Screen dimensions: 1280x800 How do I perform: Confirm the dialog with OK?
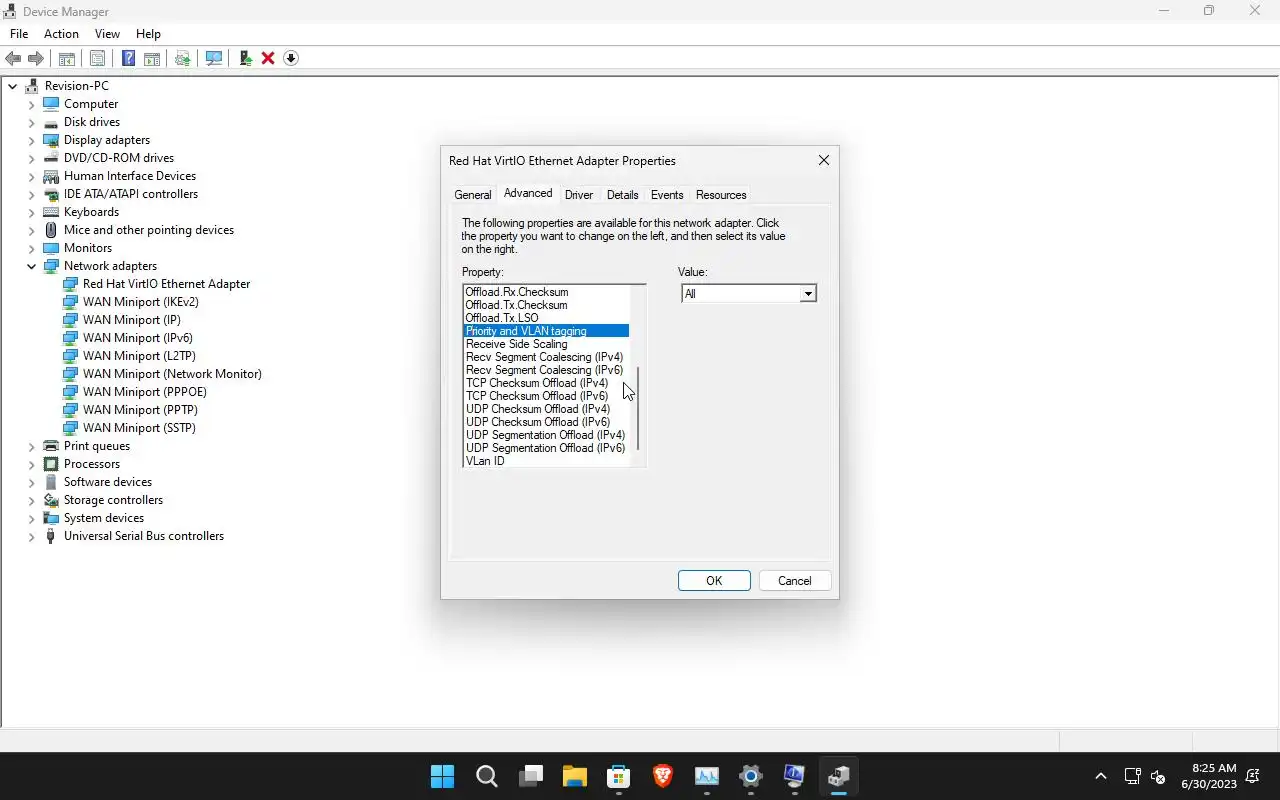(714, 581)
